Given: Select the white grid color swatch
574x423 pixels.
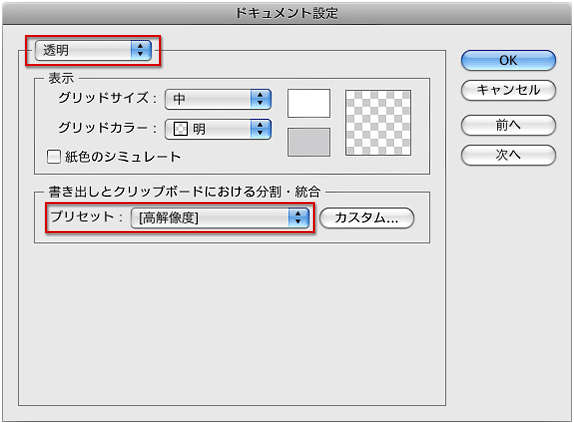Looking at the screenshot, I should tap(309, 104).
